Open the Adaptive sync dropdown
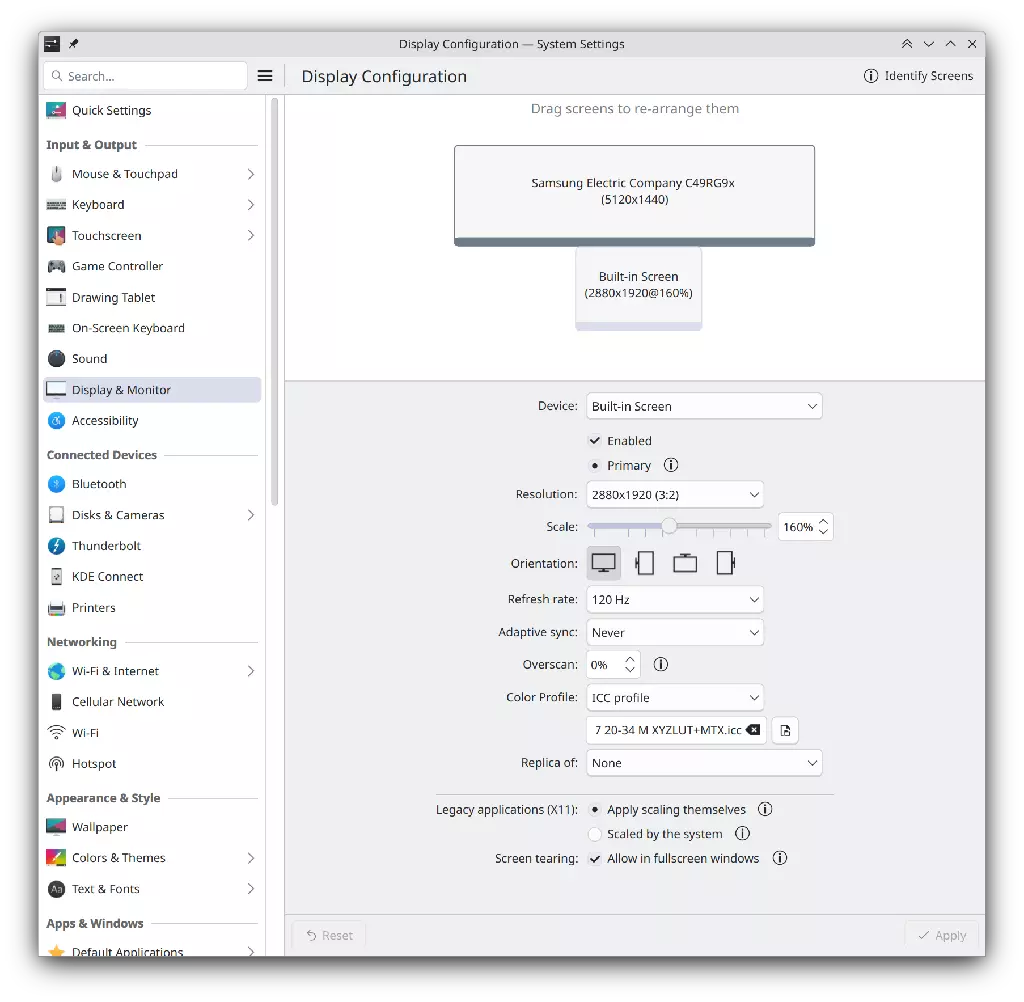Image resolution: width=1024 pixels, height=1002 pixels. [x=675, y=632]
